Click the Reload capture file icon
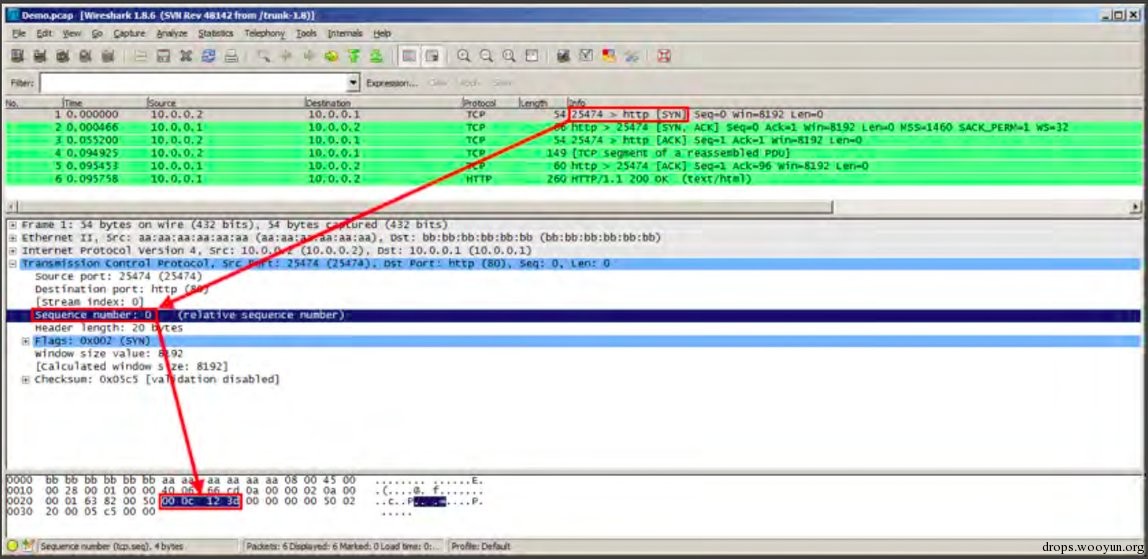This screenshot has height=559, width=1148. click(209, 56)
